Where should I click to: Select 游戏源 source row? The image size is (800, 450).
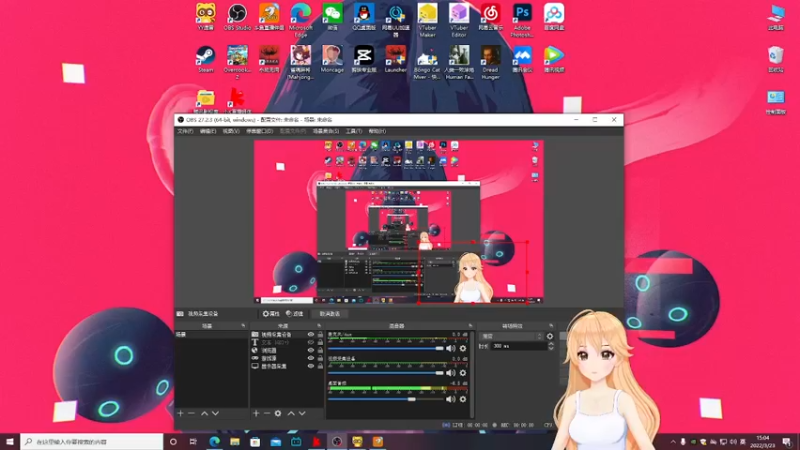point(269,358)
